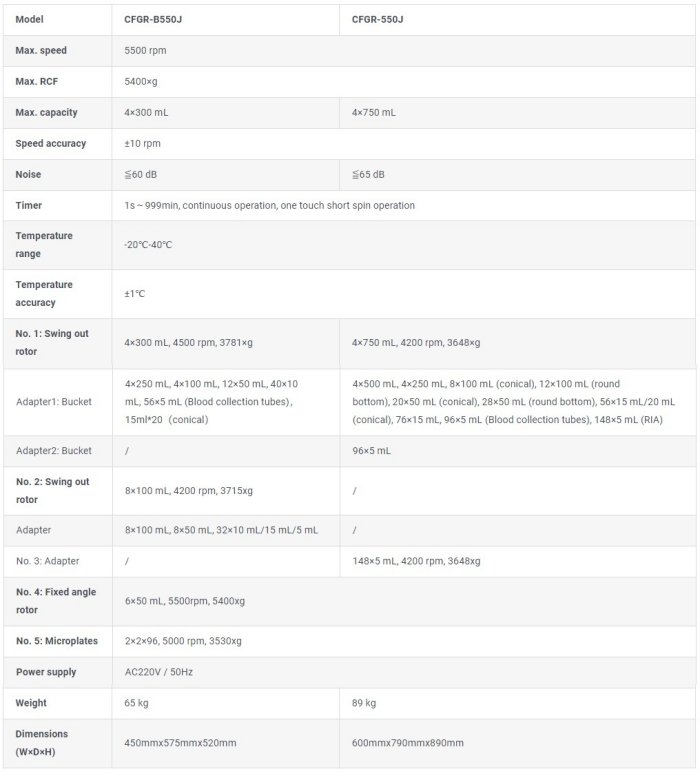The height and width of the screenshot is (778, 700).
Task: Click the ≦65 dB noise value
Action: click(x=368, y=174)
